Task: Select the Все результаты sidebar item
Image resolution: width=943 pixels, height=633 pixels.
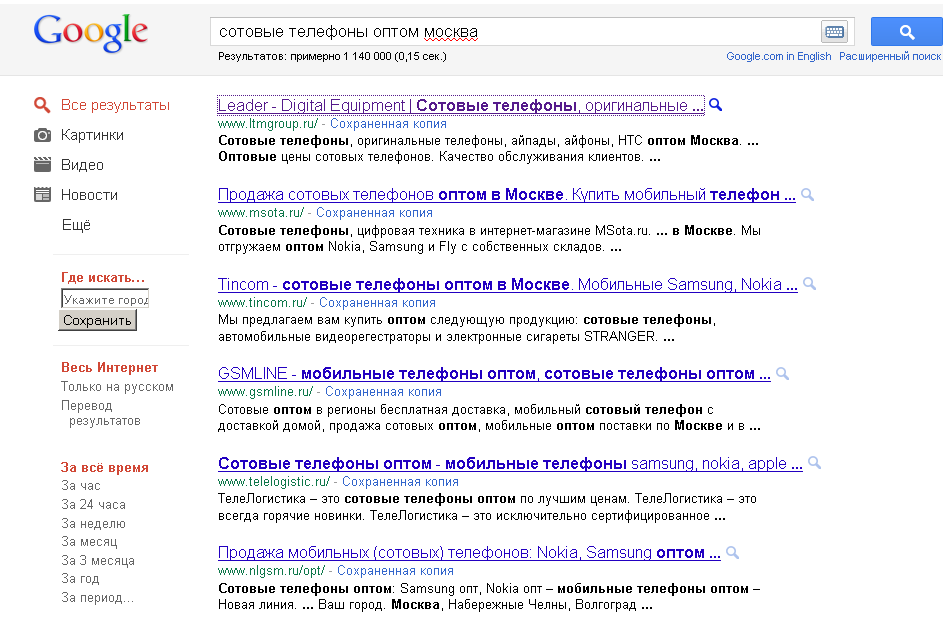Action: (115, 105)
